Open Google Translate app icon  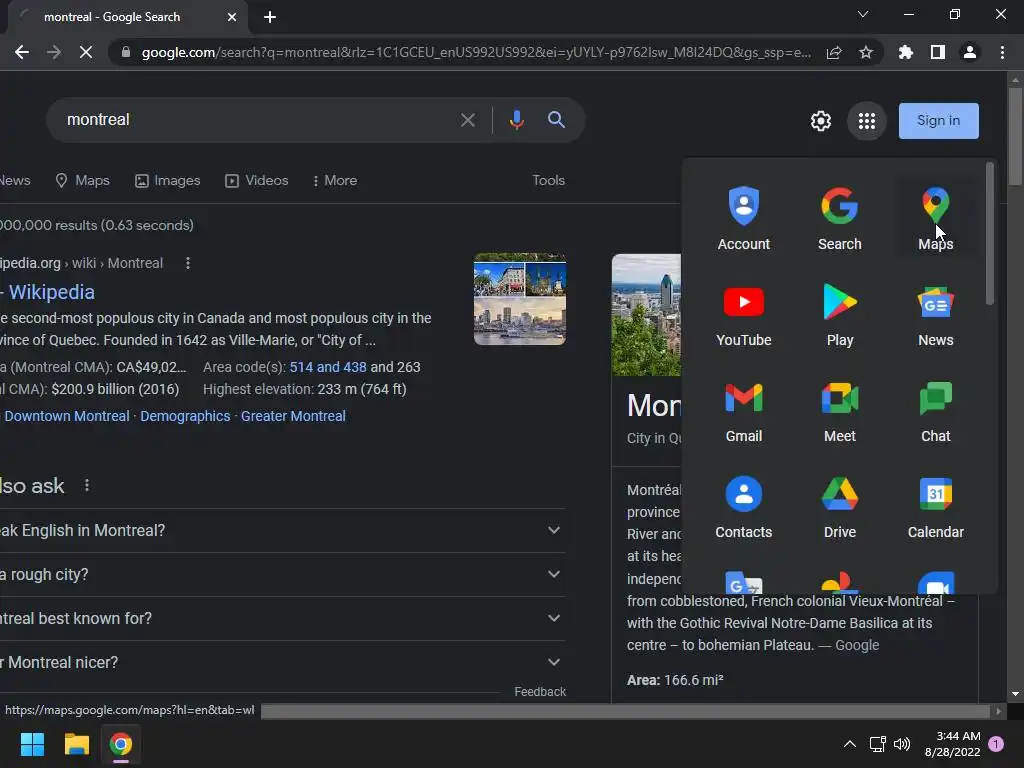click(744, 582)
